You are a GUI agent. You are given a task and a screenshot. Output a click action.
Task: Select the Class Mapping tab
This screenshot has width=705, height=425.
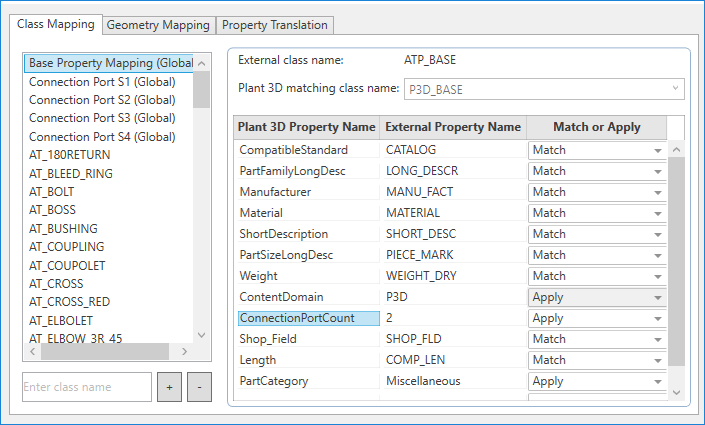click(56, 24)
